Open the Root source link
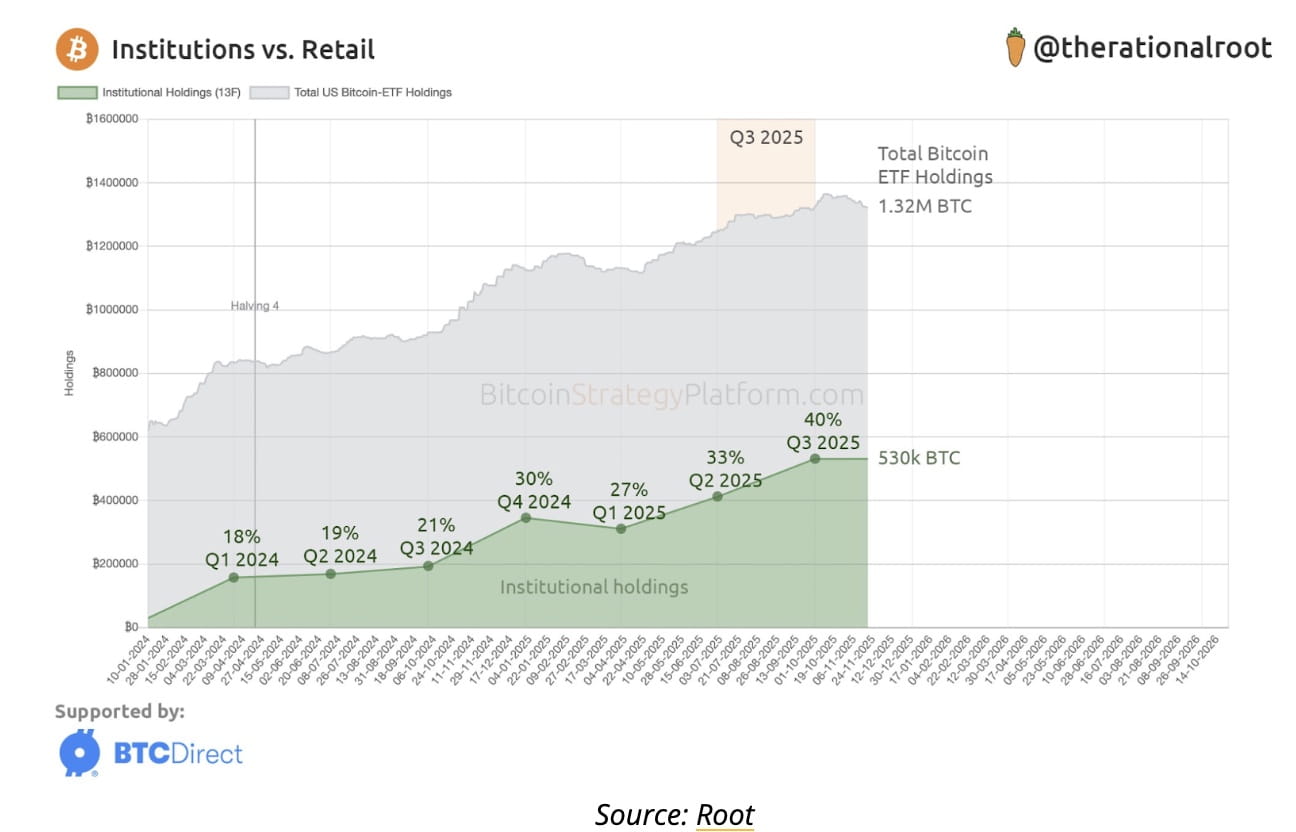The image size is (1296, 832). pyautogui.click(x=725, y=814)
